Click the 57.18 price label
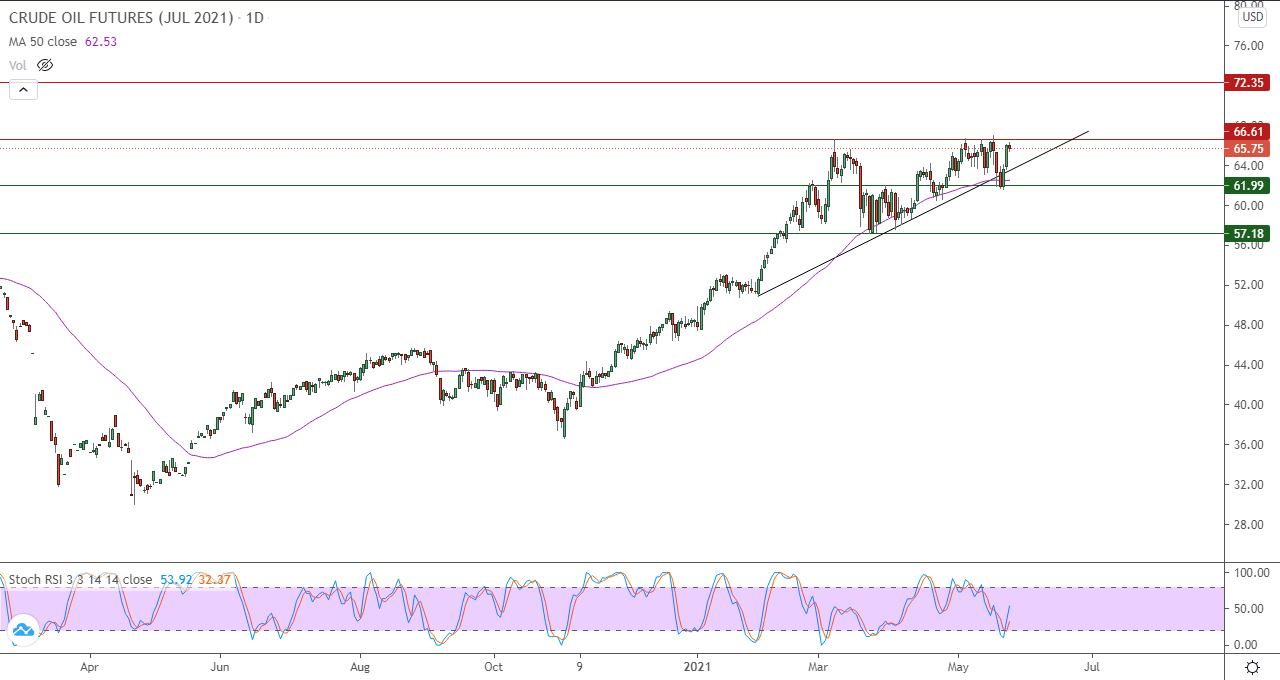The height and width of the screenshot is (680, 1280). [x=1249, y=233]
